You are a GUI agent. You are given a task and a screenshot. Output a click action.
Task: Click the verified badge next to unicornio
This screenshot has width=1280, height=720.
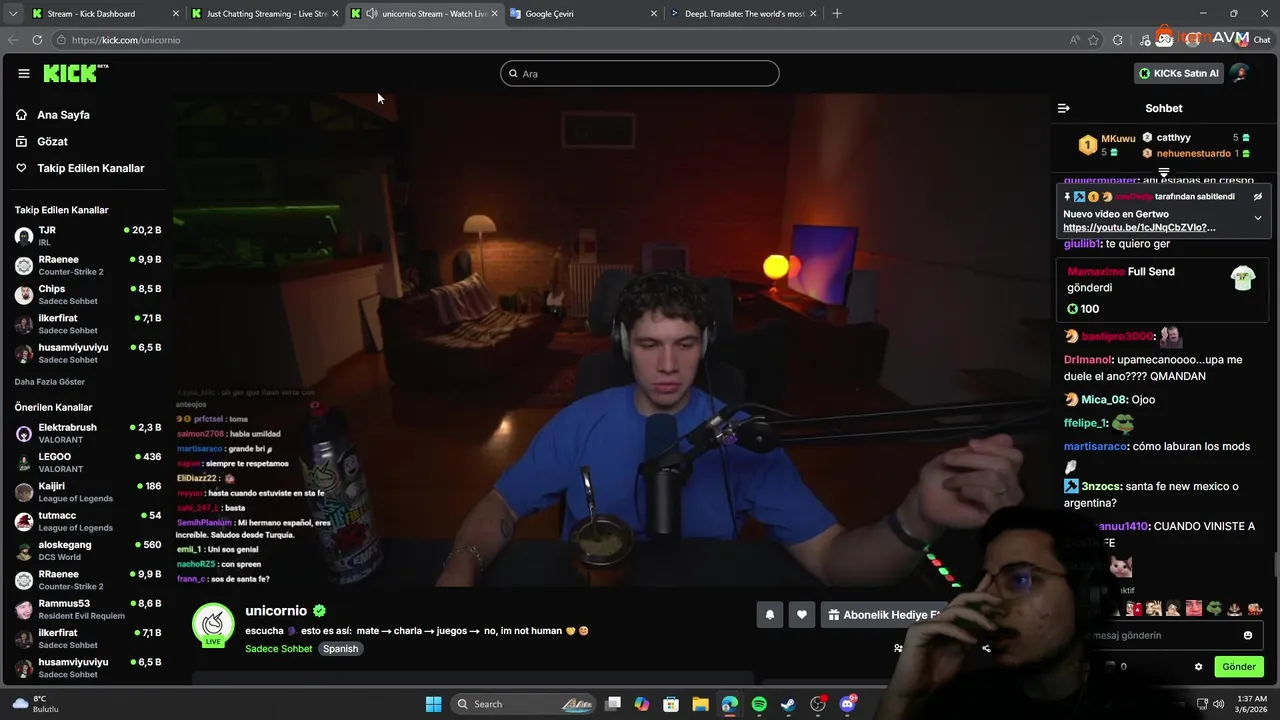319,611
